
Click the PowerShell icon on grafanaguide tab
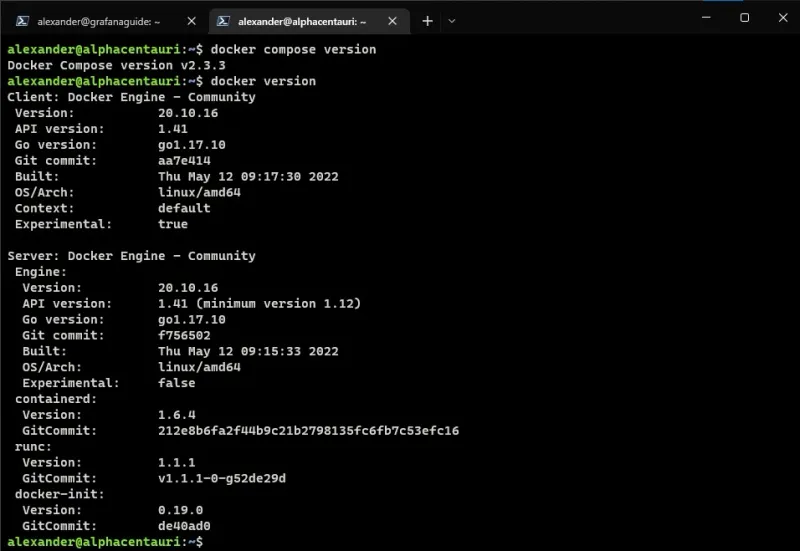point(22,21)
